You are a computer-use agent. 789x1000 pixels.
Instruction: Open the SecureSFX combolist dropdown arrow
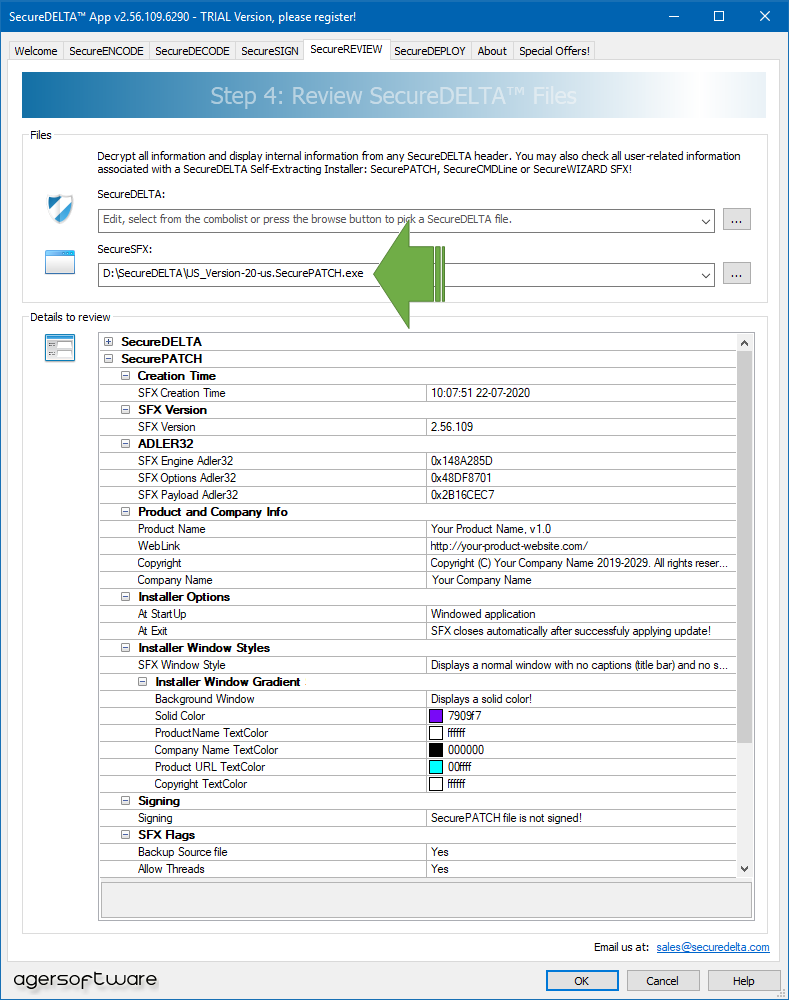coord(705,276)
